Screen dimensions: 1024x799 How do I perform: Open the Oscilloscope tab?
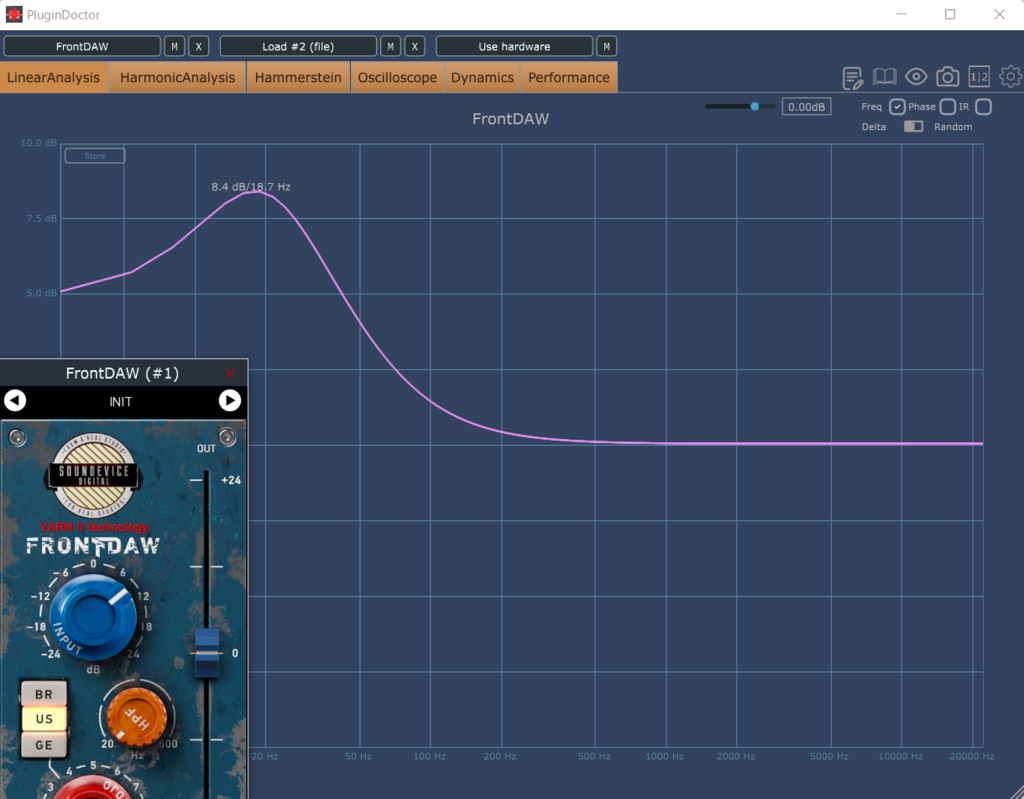point(397,77)
